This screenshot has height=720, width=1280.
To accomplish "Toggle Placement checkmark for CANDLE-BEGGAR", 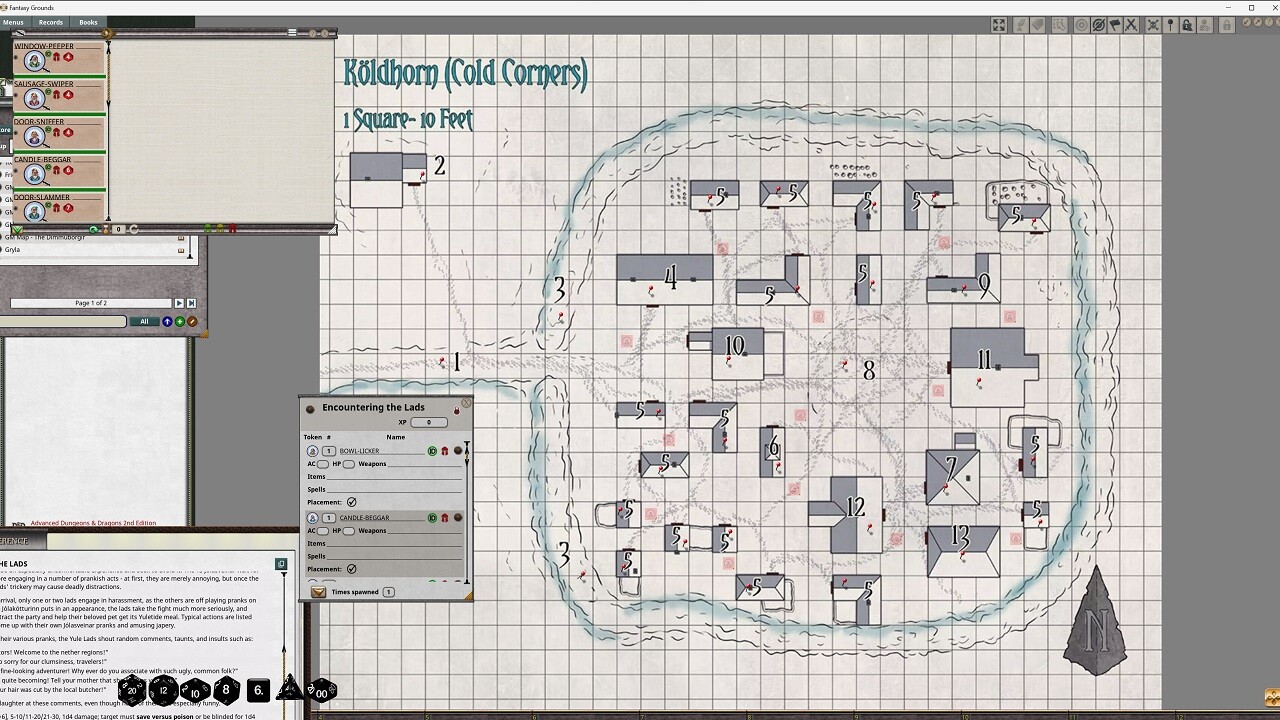I will point(351,569).
